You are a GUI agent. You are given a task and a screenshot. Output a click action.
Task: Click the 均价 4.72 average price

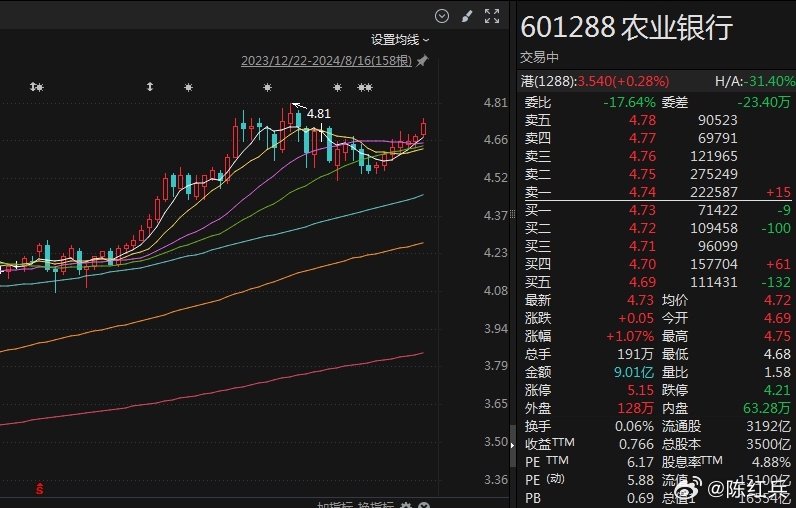(x=777, y=300)
